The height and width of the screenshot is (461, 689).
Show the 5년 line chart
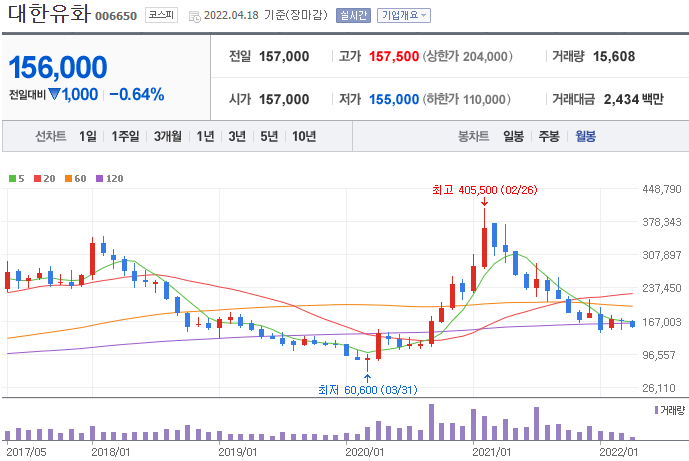click(x=269, y=136)
